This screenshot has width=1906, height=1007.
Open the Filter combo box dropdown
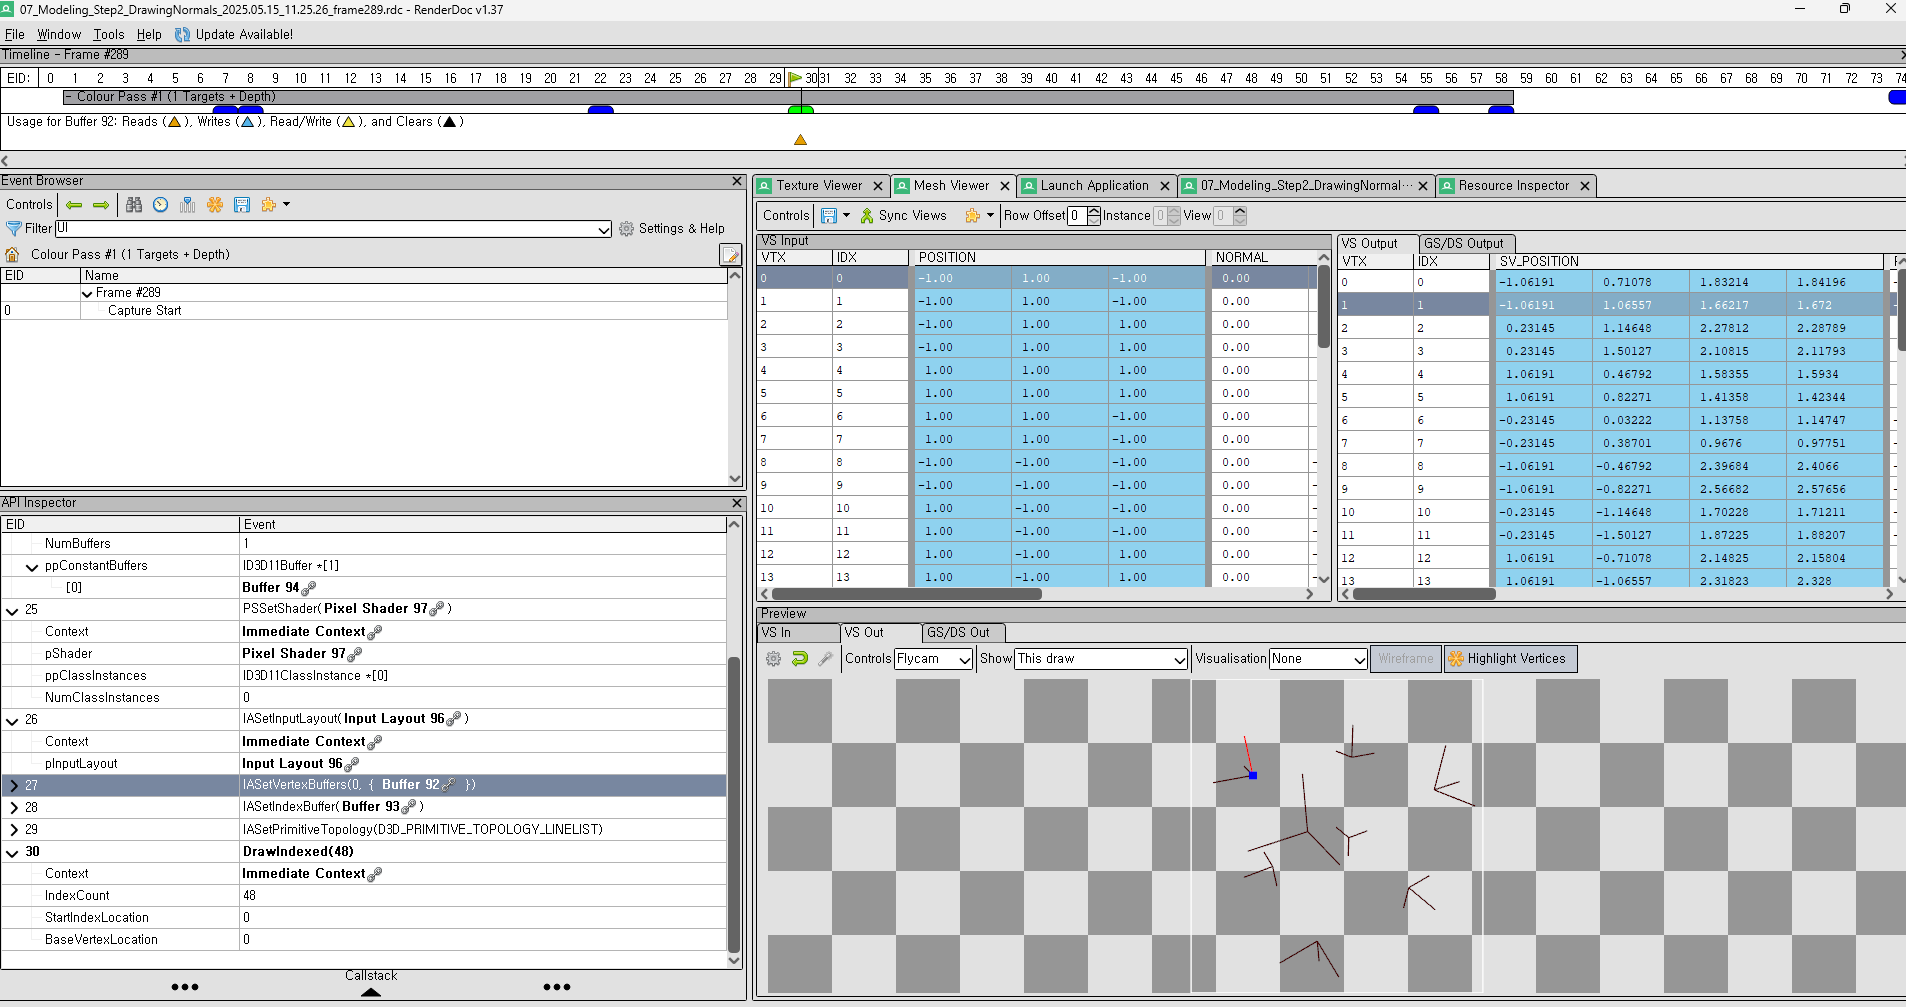pos(604,229)
